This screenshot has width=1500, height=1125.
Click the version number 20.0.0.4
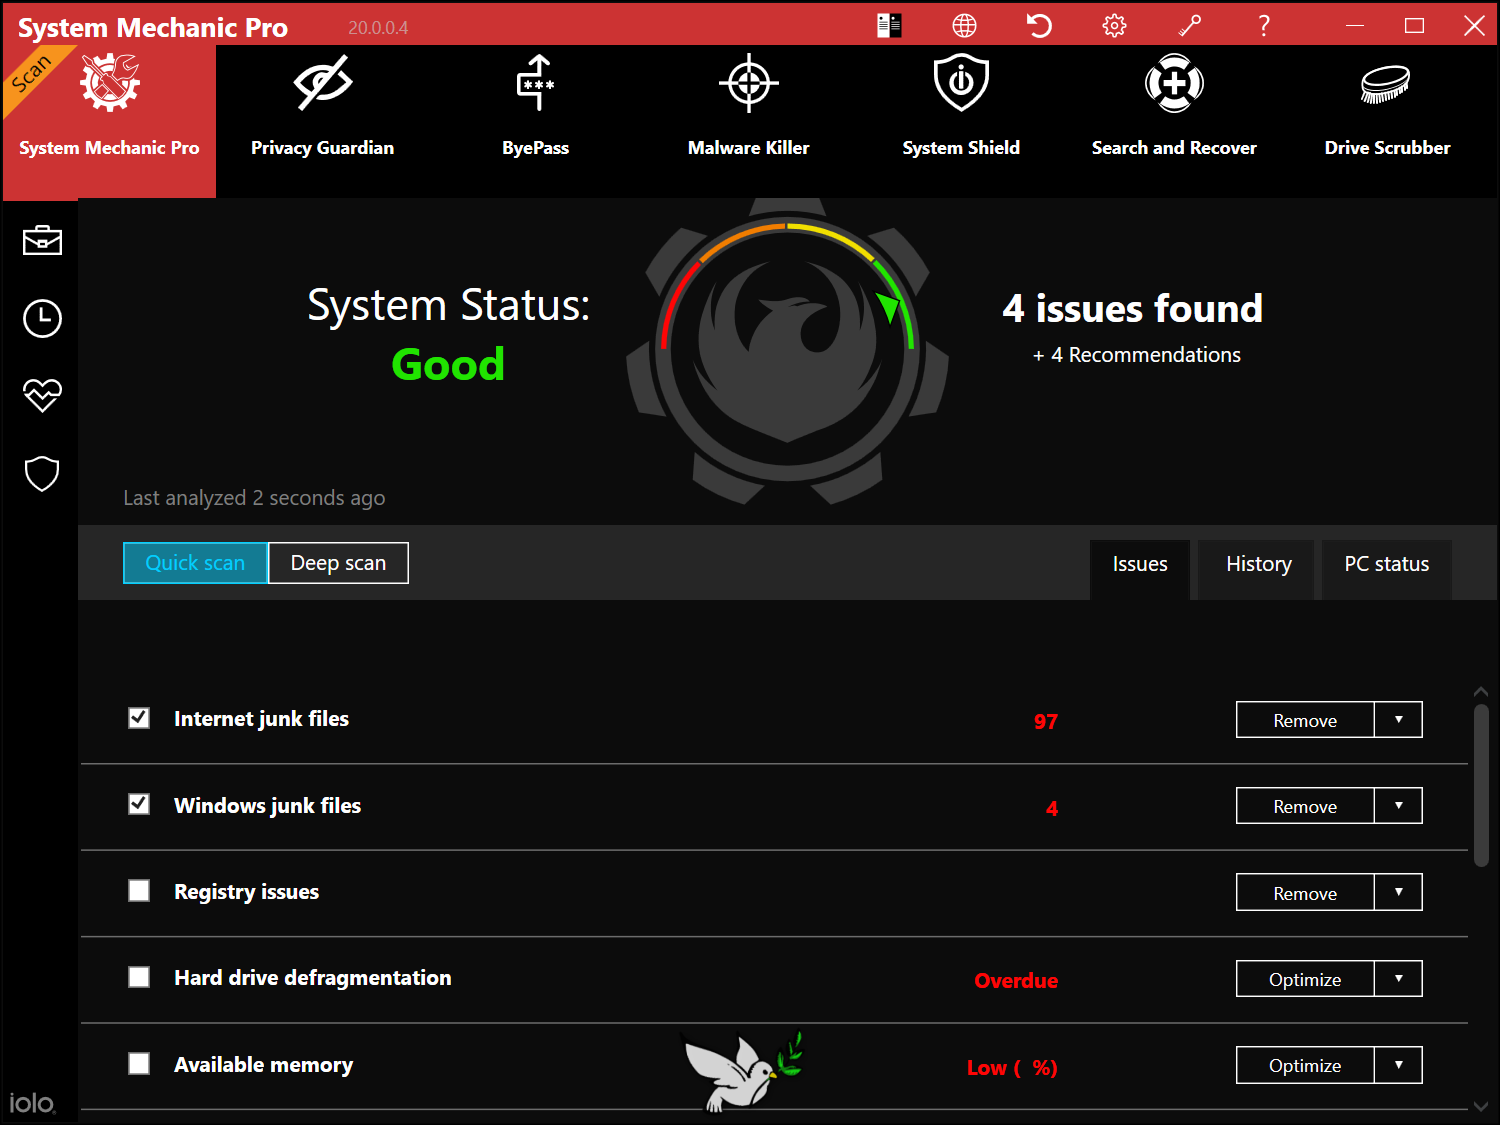378,28
